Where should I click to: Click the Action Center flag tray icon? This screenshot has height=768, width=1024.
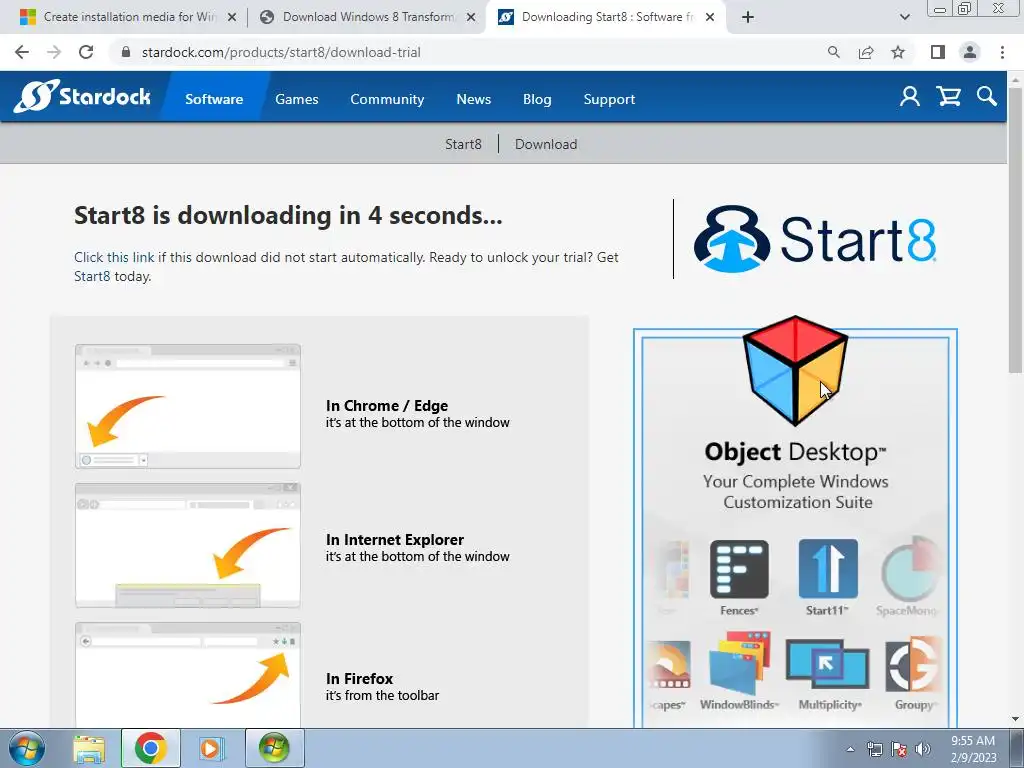(x=899, y=749)
